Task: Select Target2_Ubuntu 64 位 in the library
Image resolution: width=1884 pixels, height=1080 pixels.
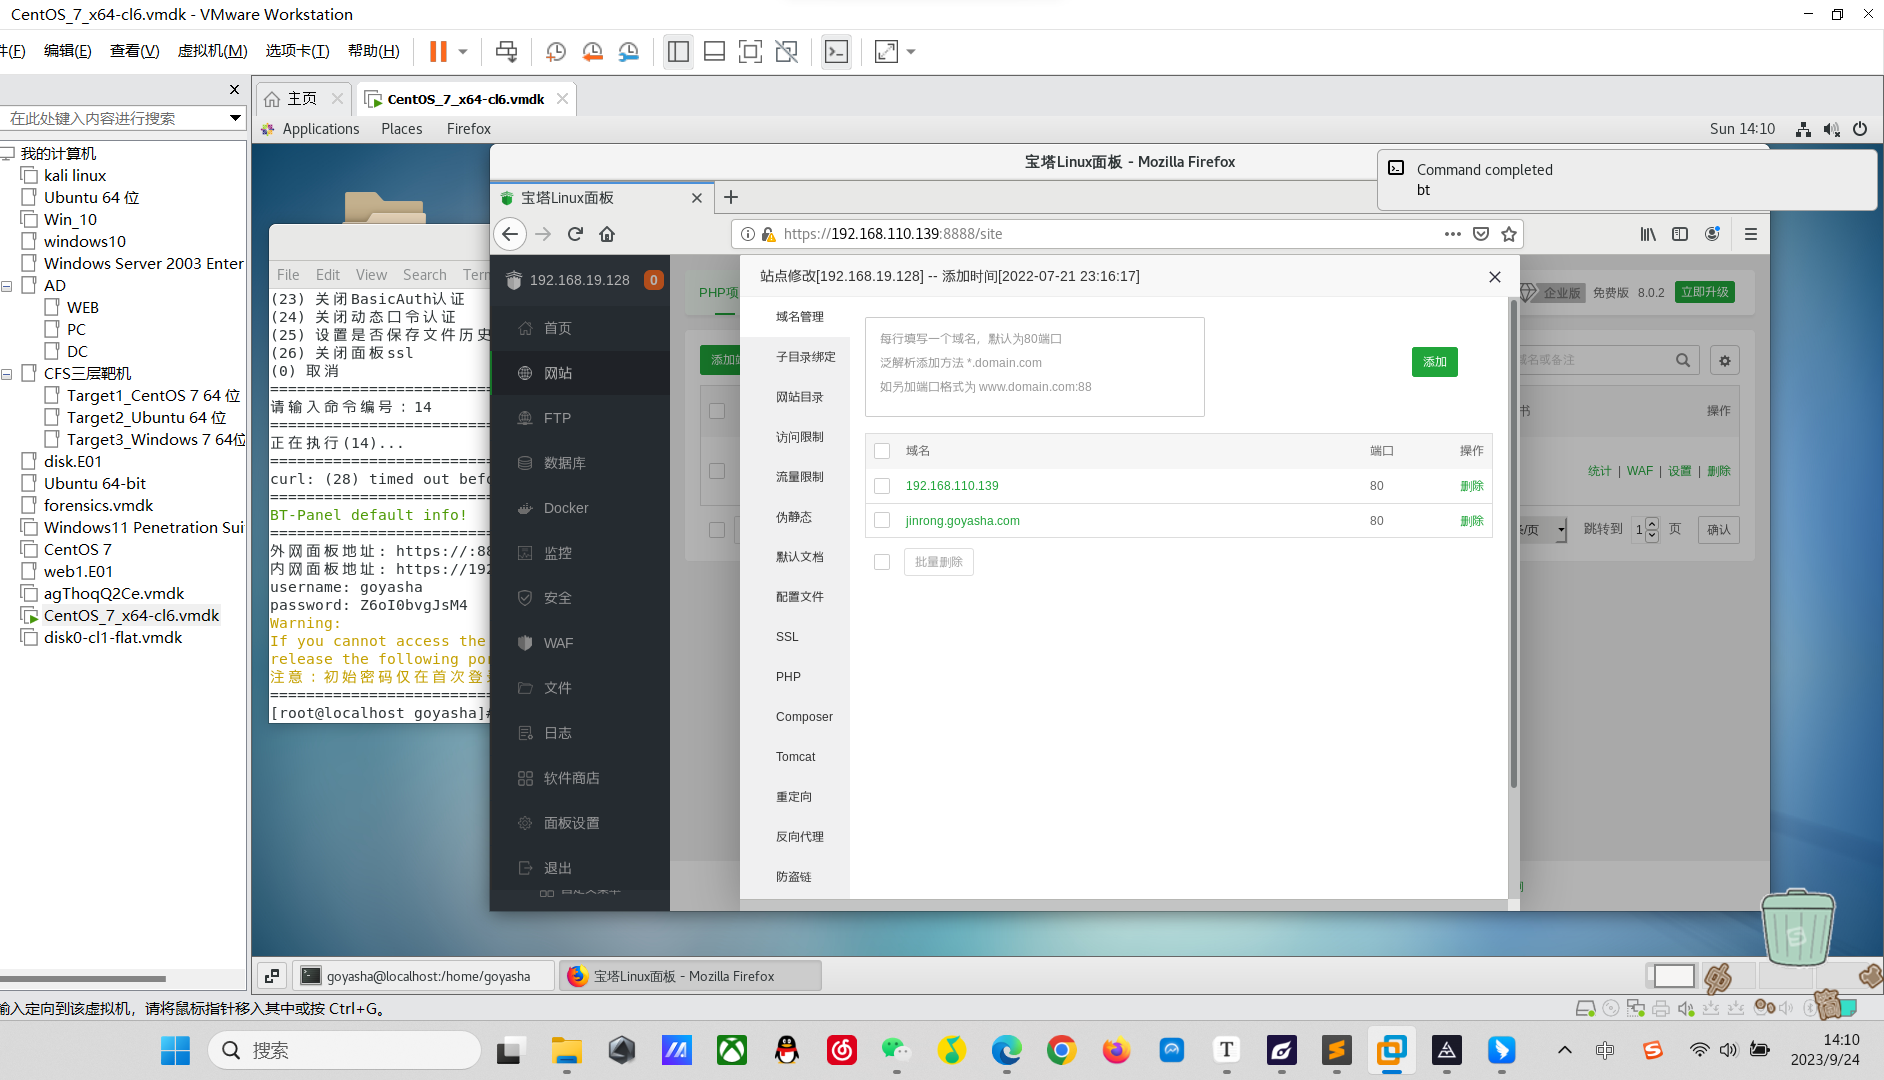Action: click(x=146, y=418)
